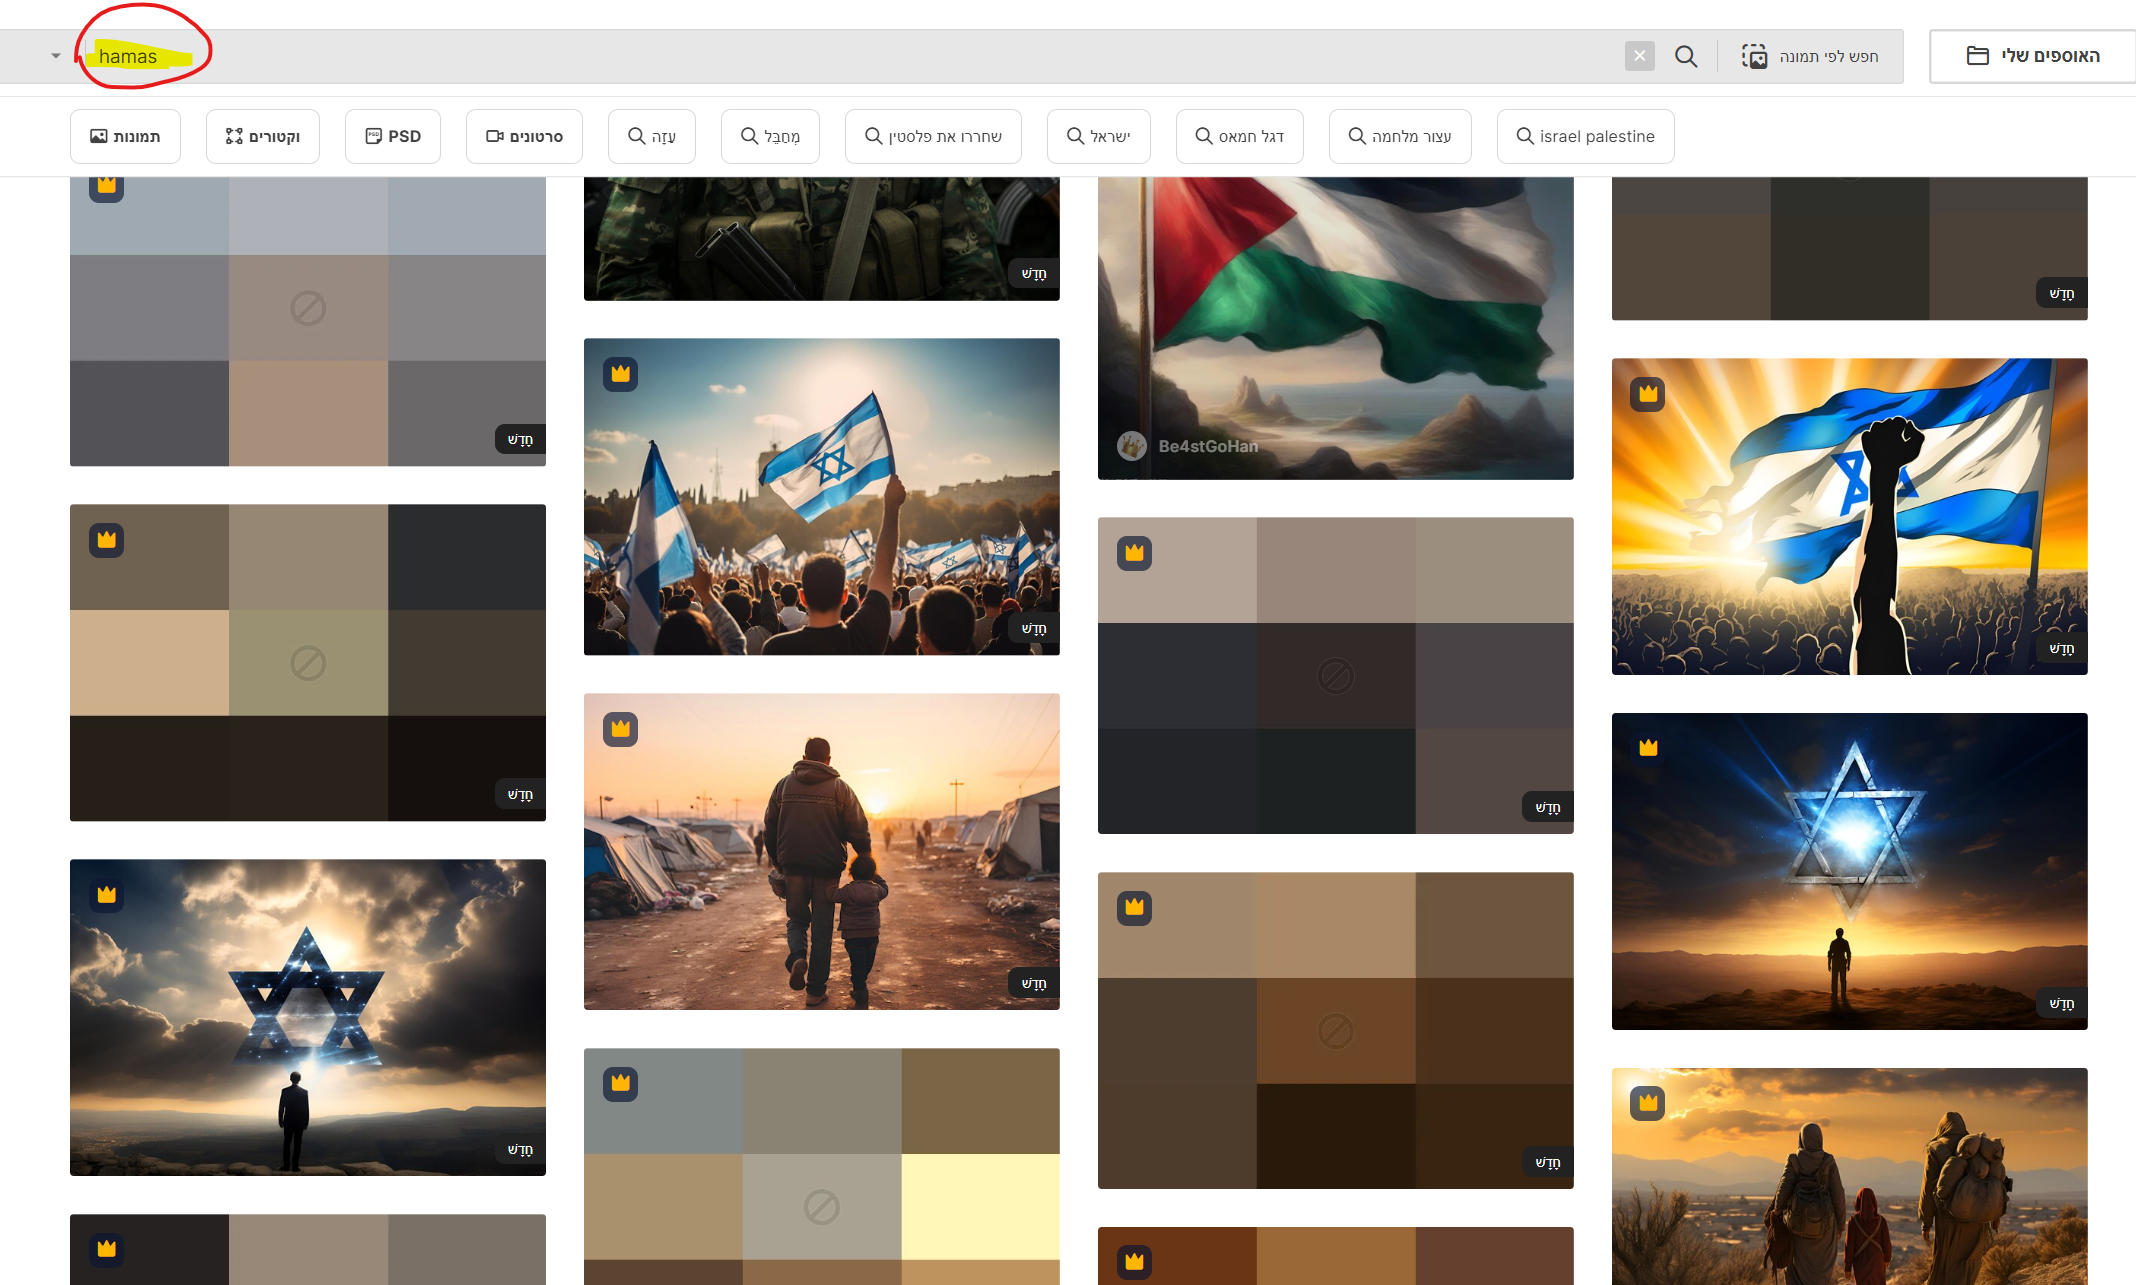
Task: Open the father and child refugee camp image
Action: [x=821, y=850]
